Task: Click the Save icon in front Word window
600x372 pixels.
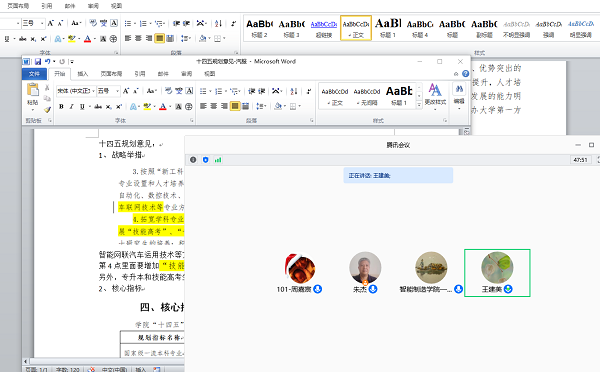Action: [38, 61]
